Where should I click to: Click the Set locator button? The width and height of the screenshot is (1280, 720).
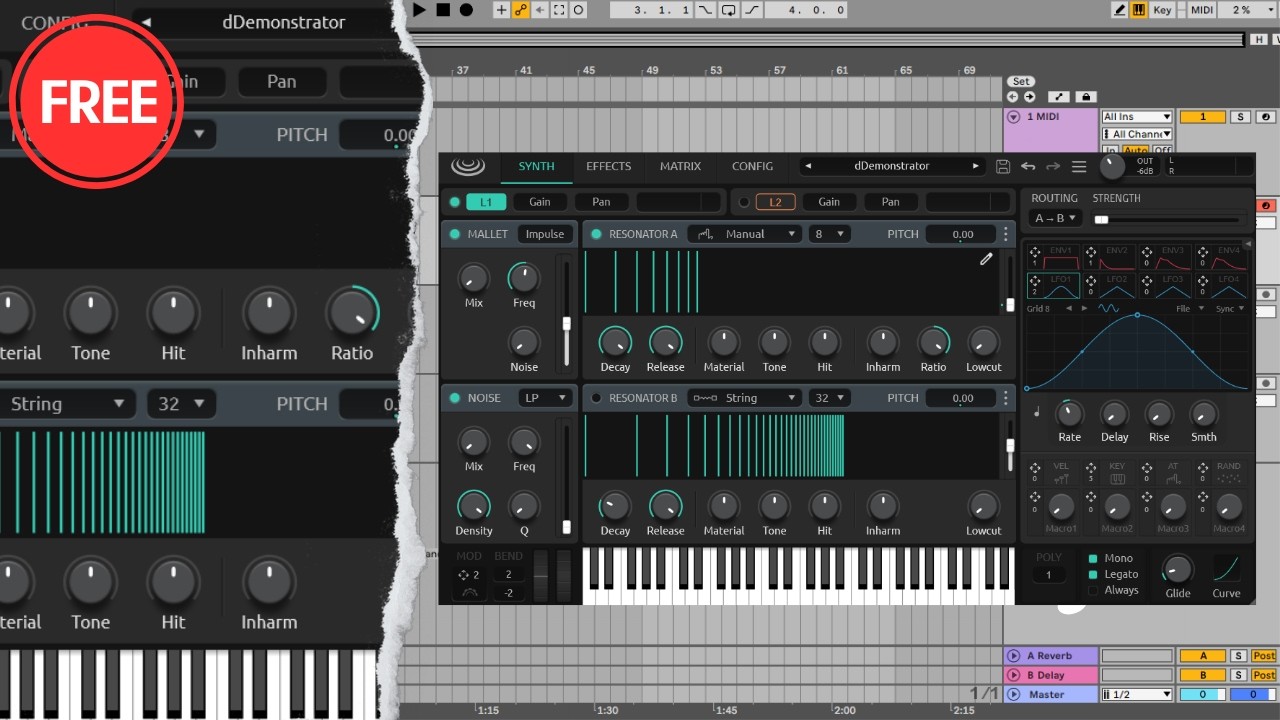coord(1021,82)
